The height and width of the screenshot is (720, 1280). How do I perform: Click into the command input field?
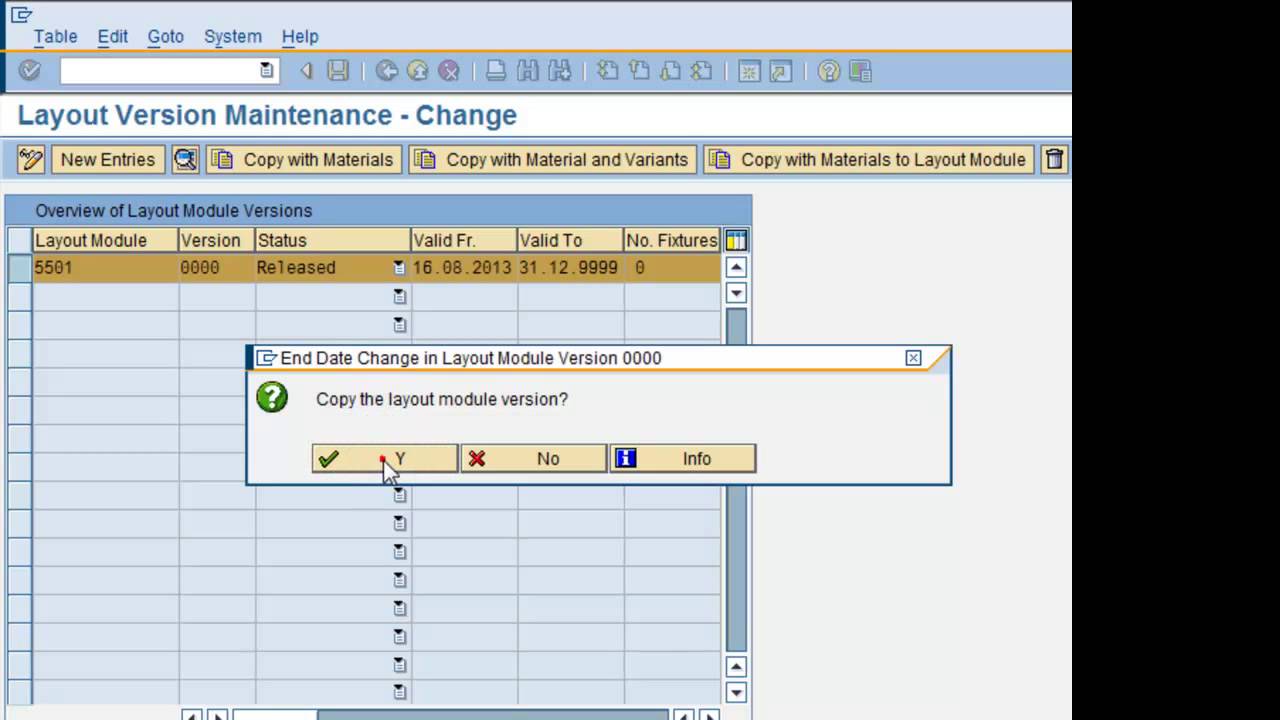pyautogui.click(x=158, y=71)
